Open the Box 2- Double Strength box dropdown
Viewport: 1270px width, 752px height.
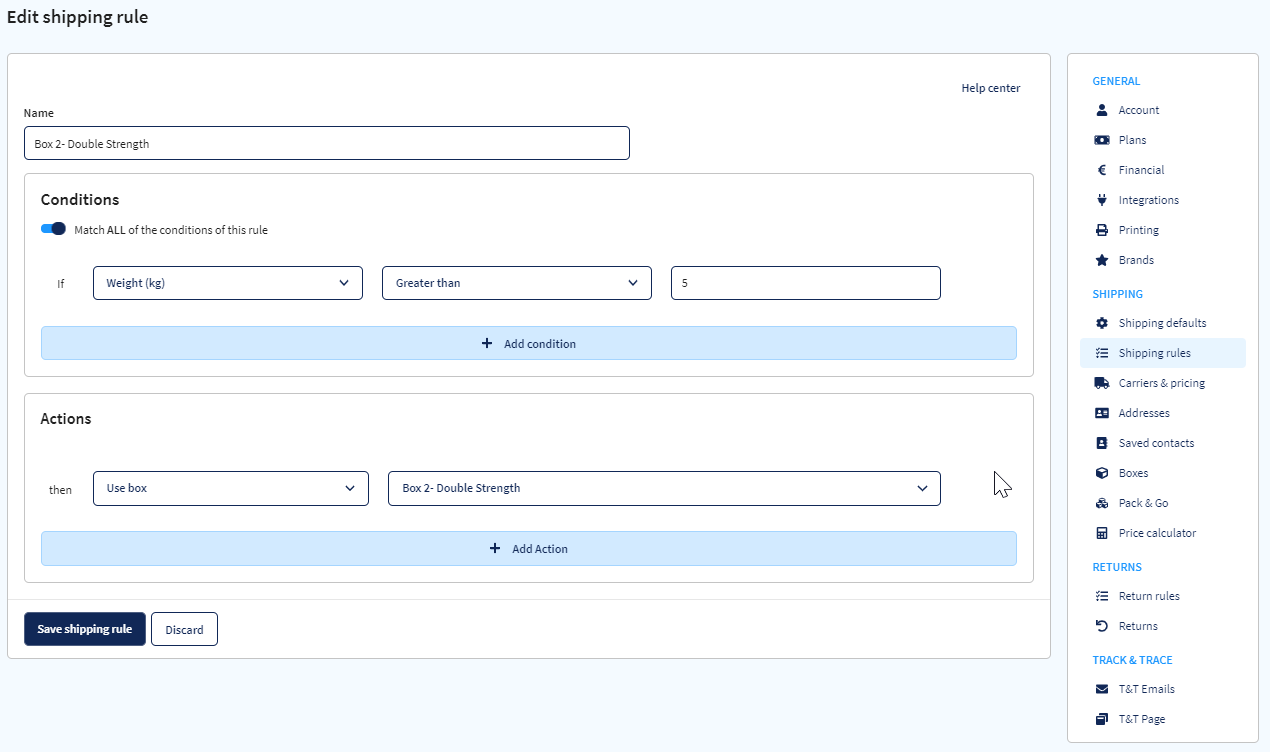tap(664, 488)
